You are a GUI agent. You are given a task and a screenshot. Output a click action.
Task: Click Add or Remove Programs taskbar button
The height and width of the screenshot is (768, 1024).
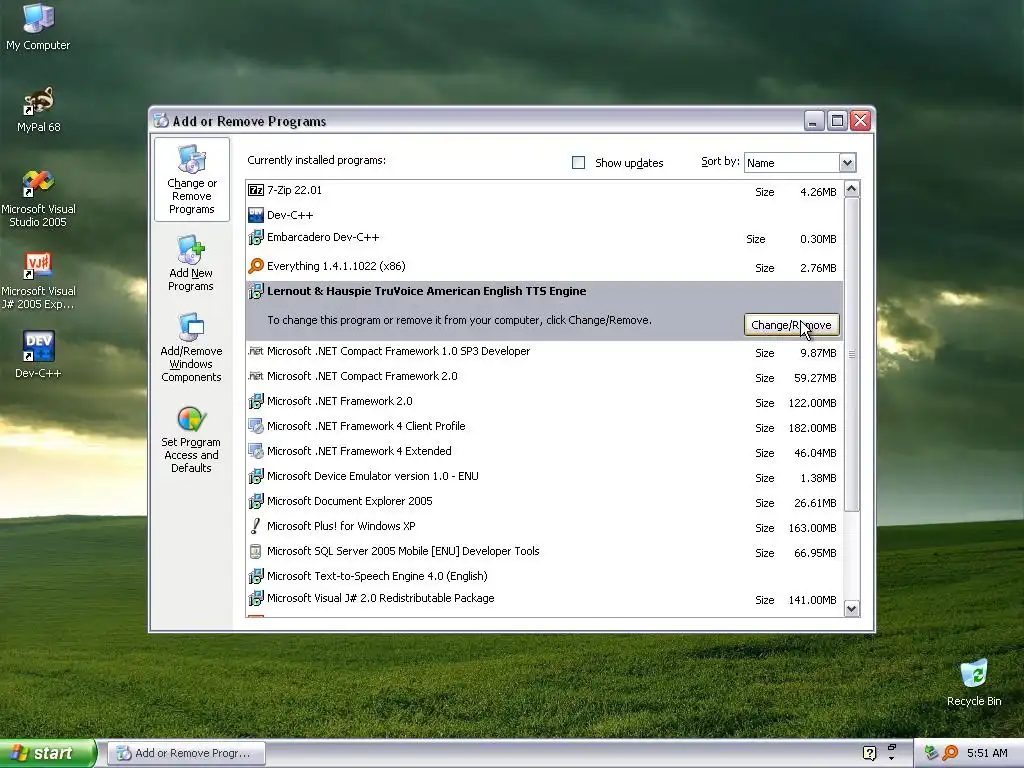click(x=187, y=753)
